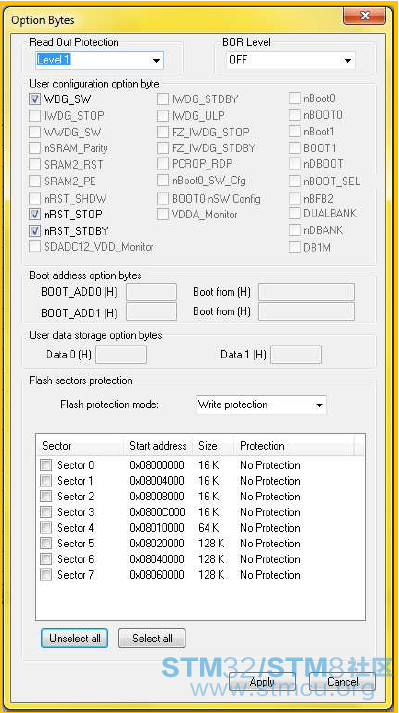Close the Option Bytes window

364,17
